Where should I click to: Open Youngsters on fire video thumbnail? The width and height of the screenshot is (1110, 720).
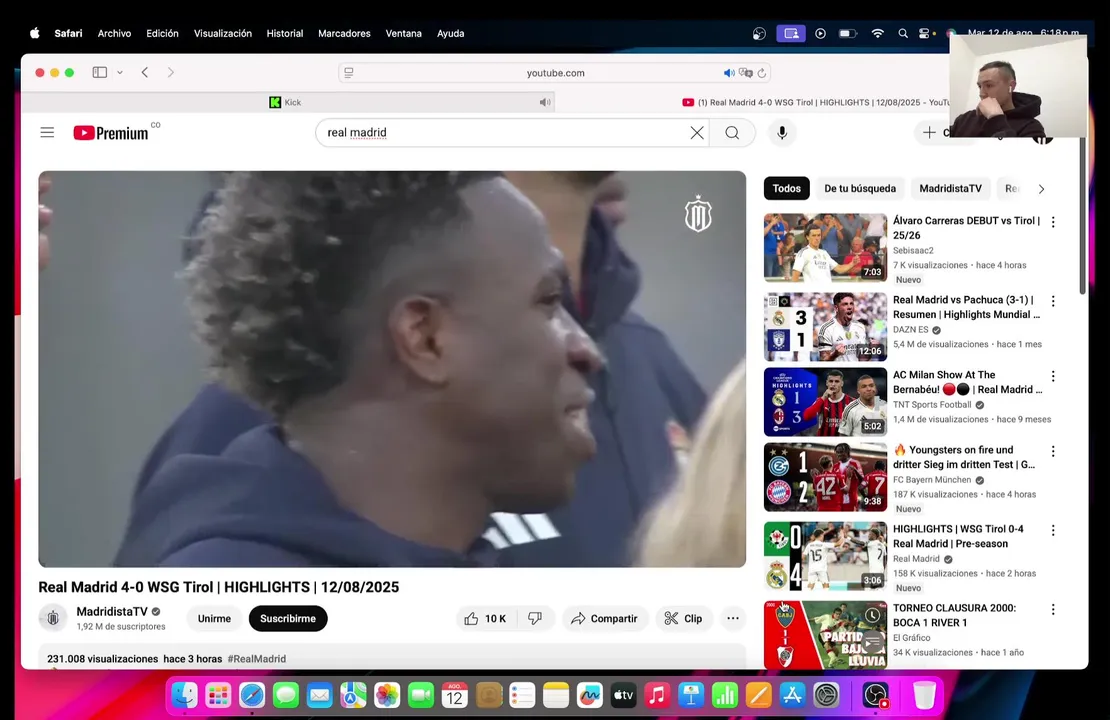825,477
